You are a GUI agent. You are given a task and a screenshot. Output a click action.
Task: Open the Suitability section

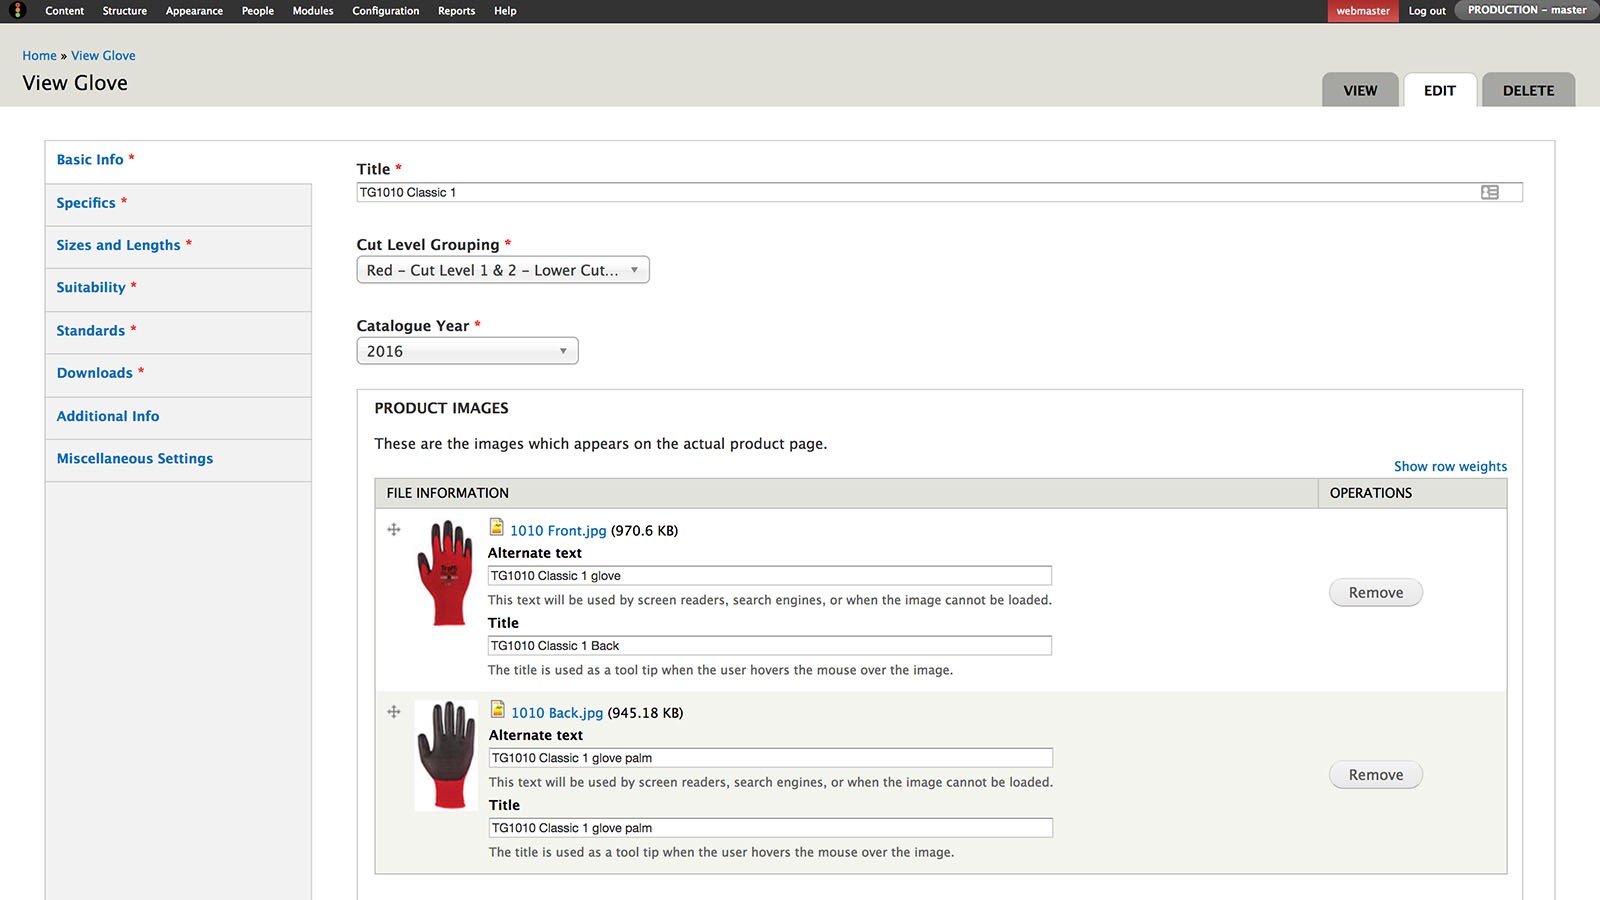[178, 289]
